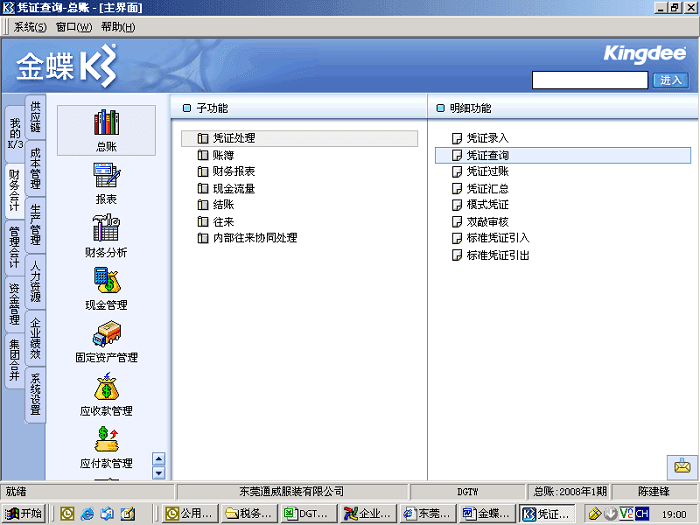700x525 pixels.
Task: Click the 开始 Start button
Action: click(24, 514)
